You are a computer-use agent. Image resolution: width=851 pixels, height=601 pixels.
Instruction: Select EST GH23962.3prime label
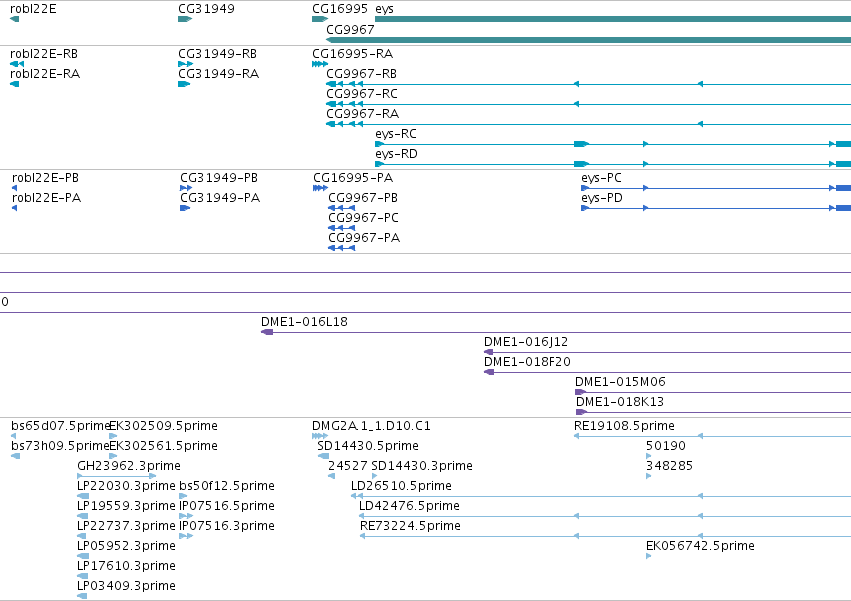pos(129,466)
